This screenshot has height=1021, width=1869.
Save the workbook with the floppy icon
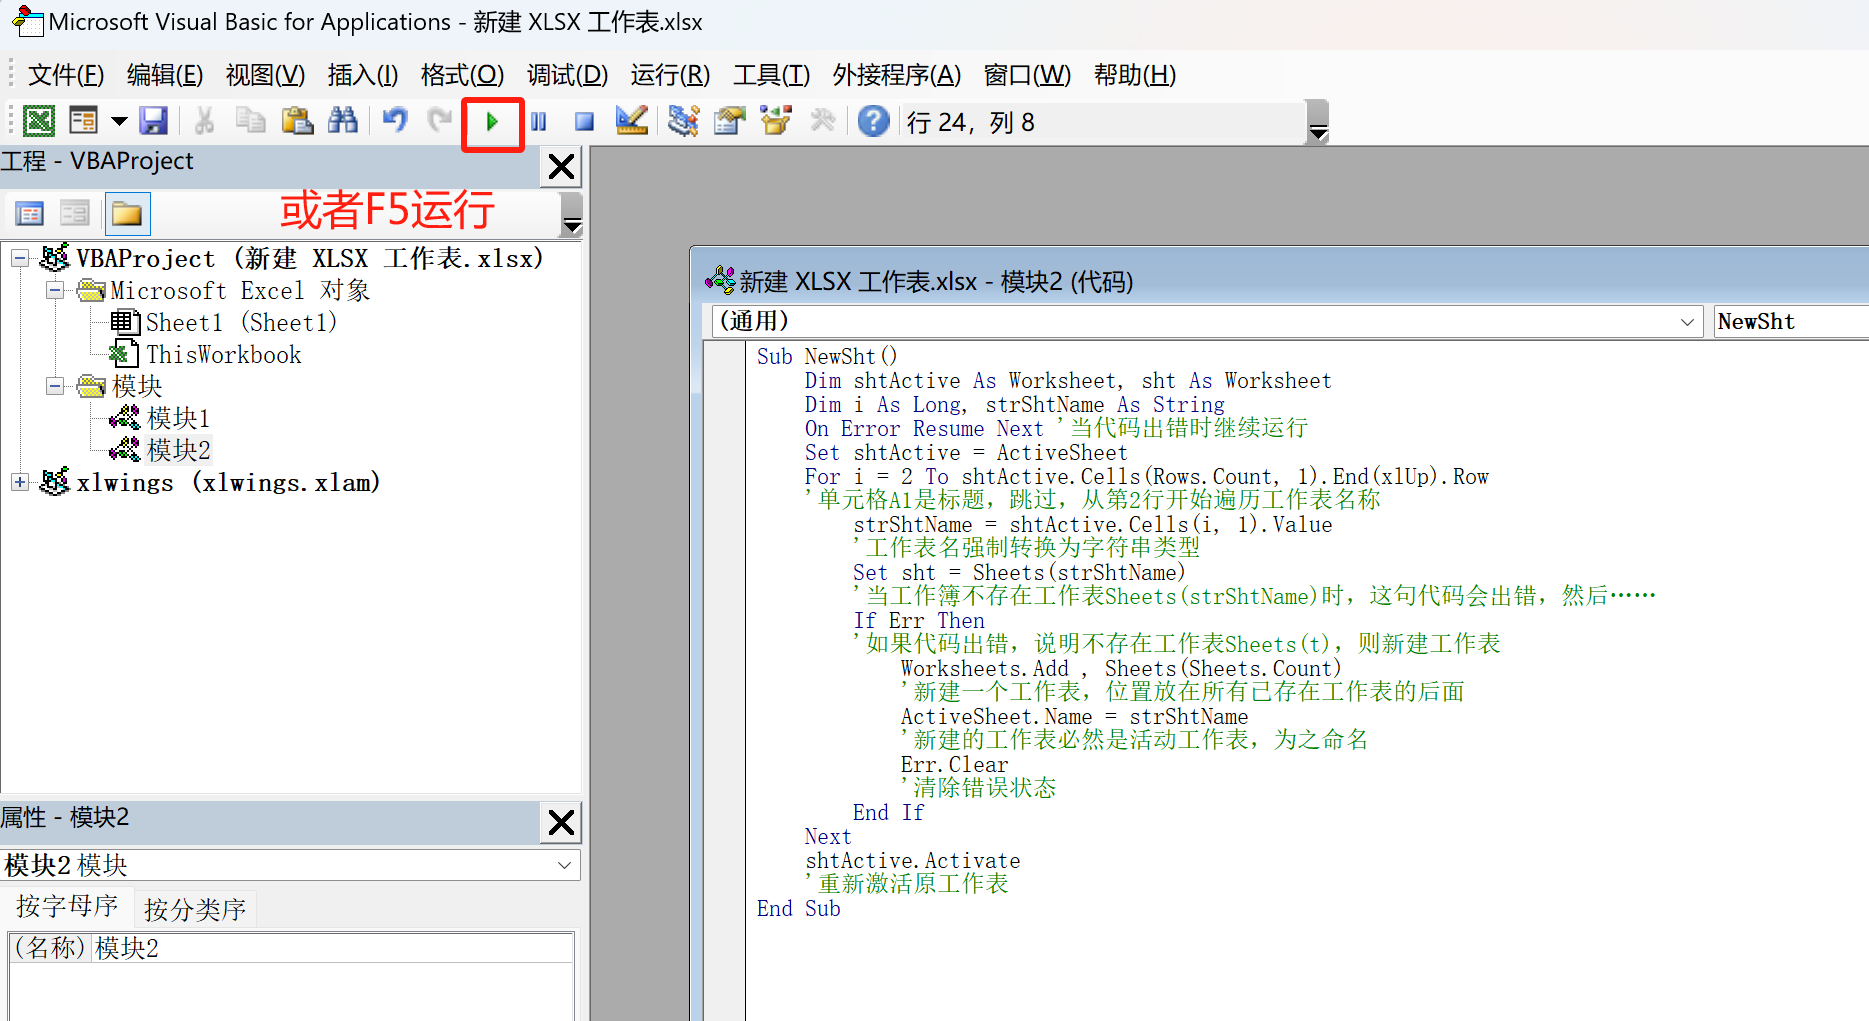[x=153, y=122]
